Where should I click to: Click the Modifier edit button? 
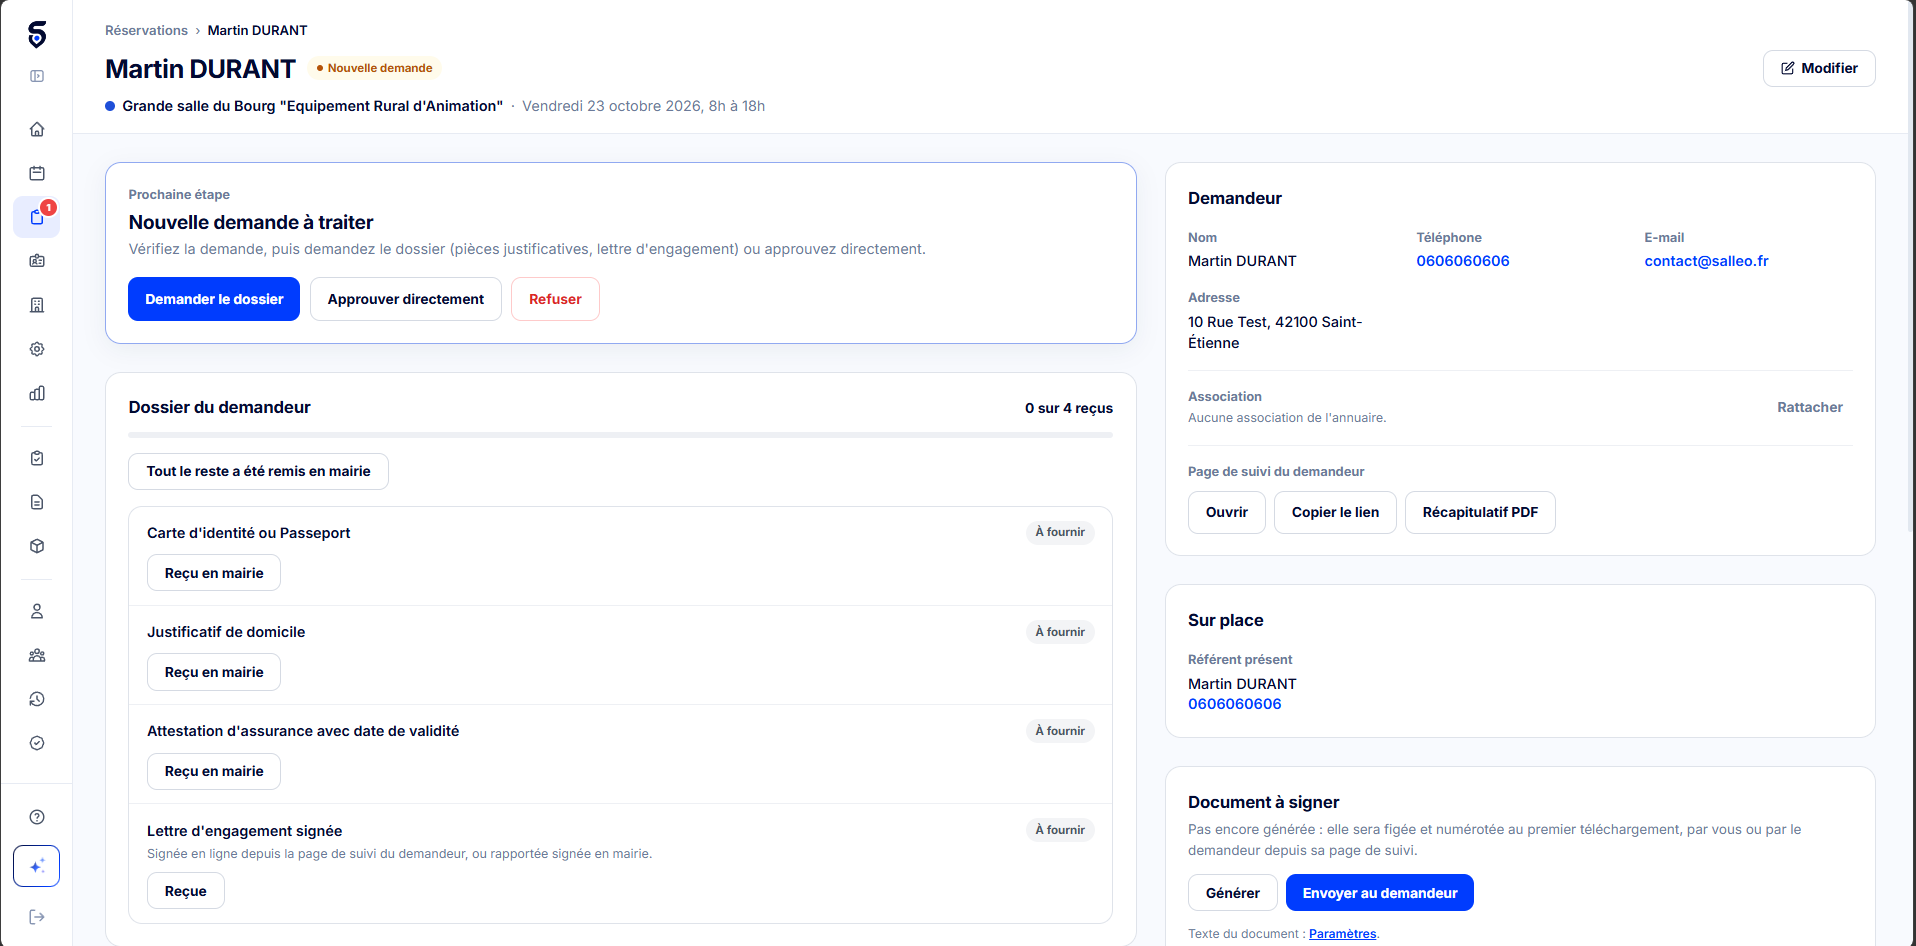click(x=1819, y=68)
